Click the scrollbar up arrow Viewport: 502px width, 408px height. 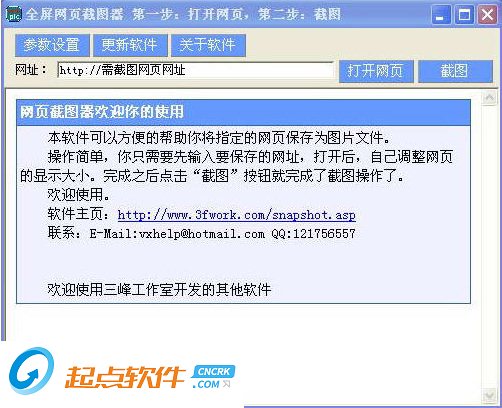click(x=490, y=97)
